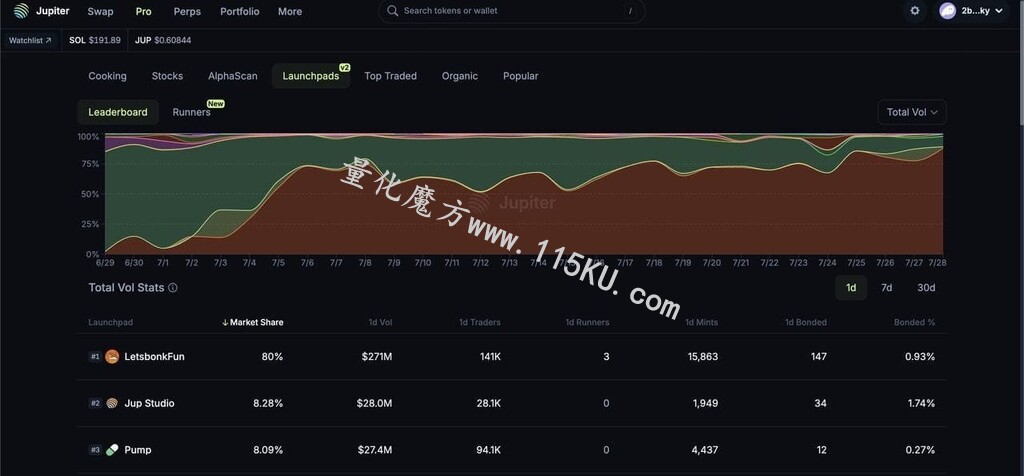
Task: Click the wallet avatar icon
Action: tap(948, 11)
